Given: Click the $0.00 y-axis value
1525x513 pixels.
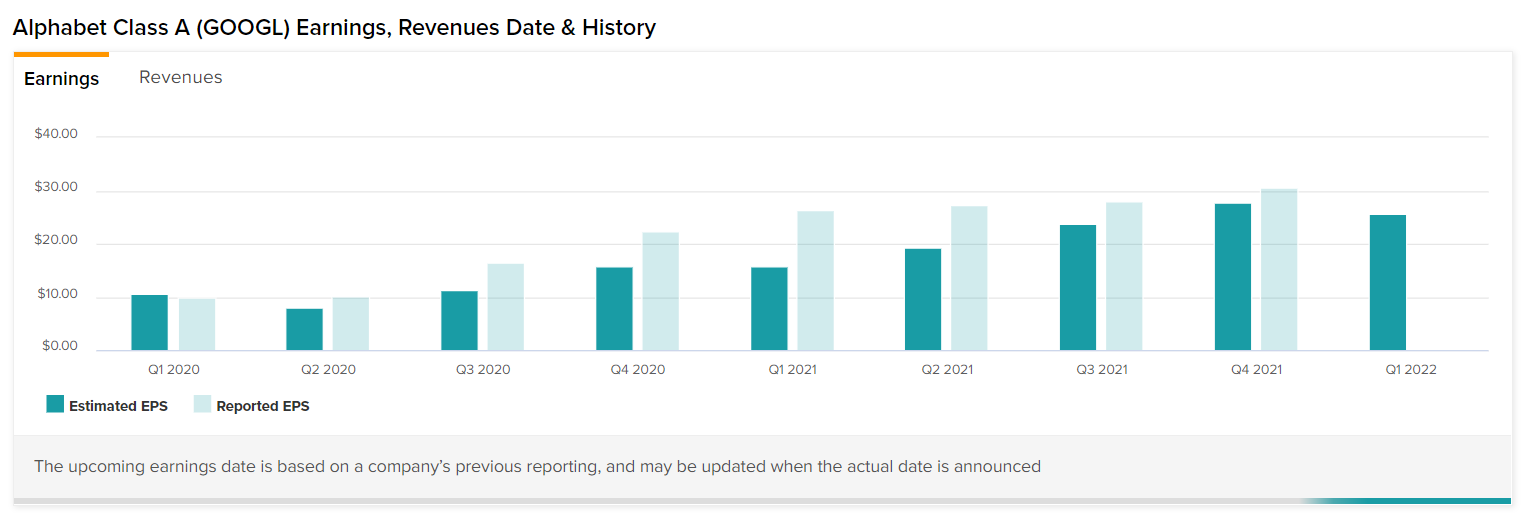Looking at the screenshot, I should (x=60, y=346).
